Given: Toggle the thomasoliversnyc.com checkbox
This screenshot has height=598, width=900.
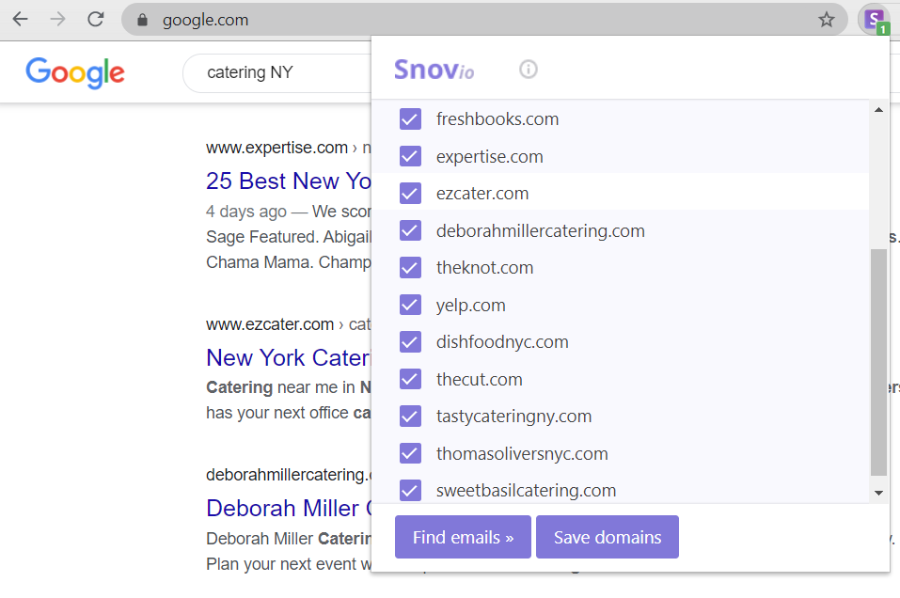Looking at the screenshot, I should [410, 453].
